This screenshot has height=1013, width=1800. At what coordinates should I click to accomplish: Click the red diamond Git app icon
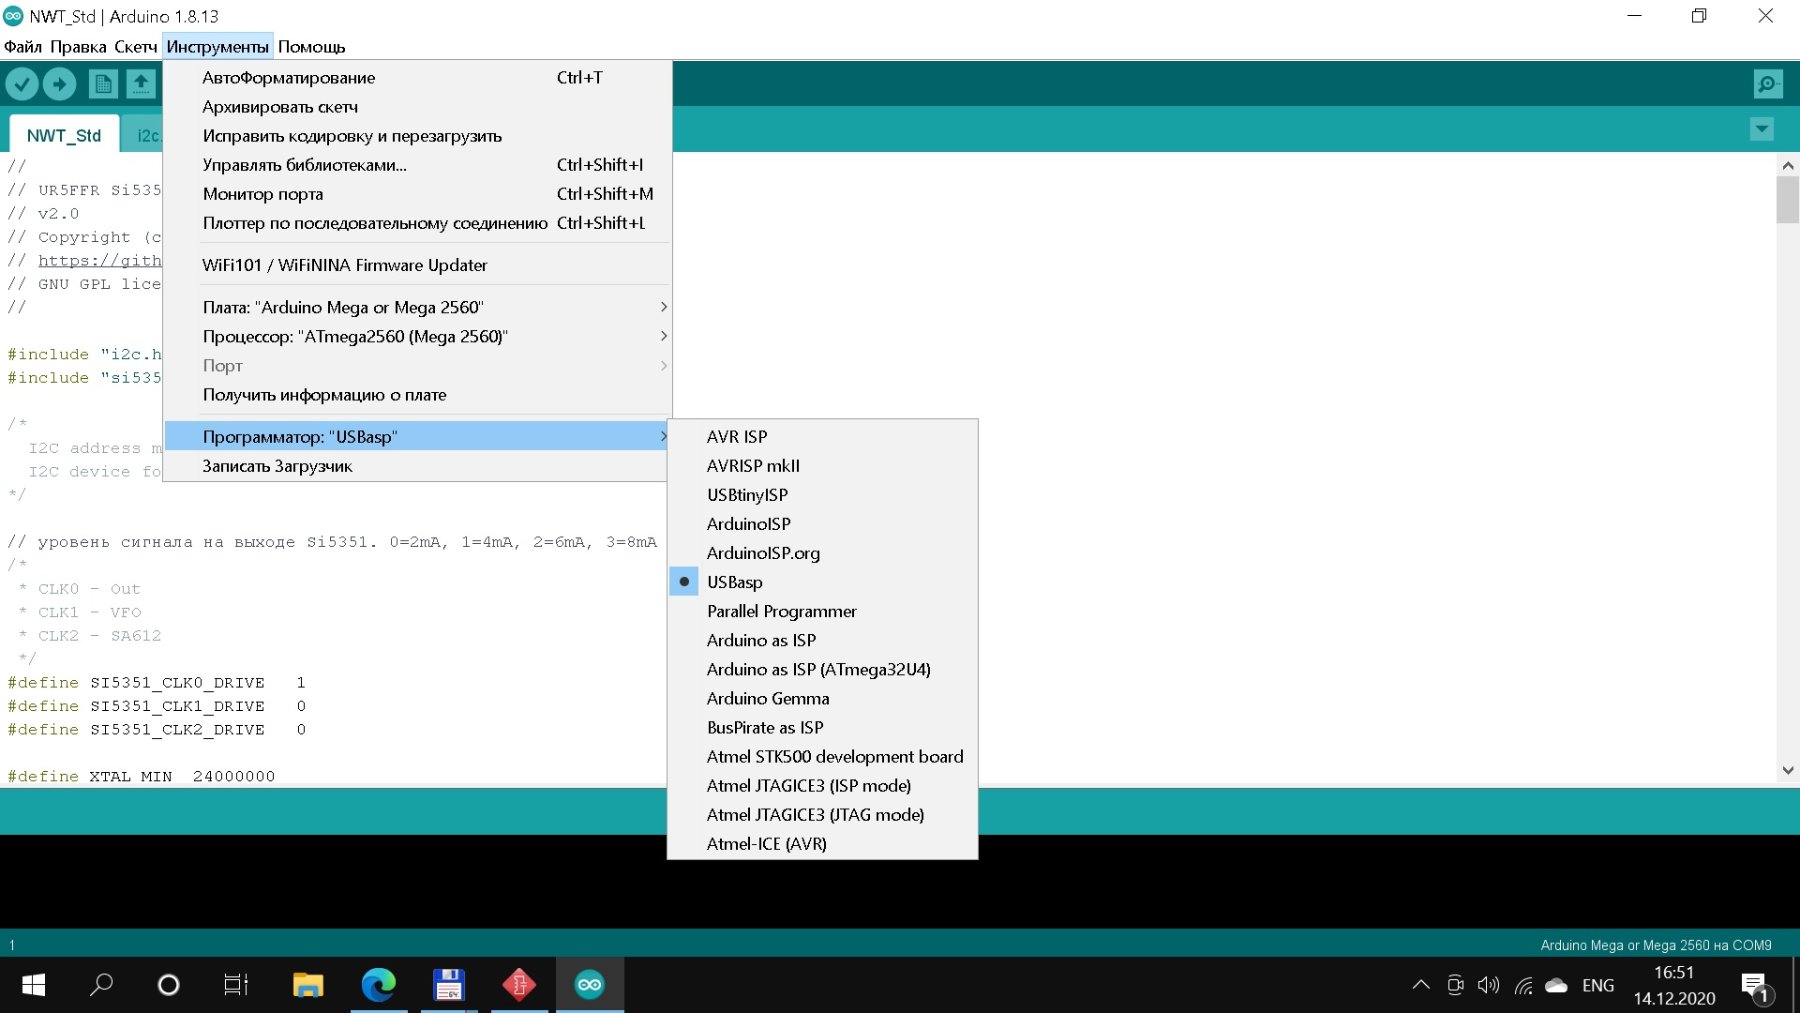(x=519, y=985)
